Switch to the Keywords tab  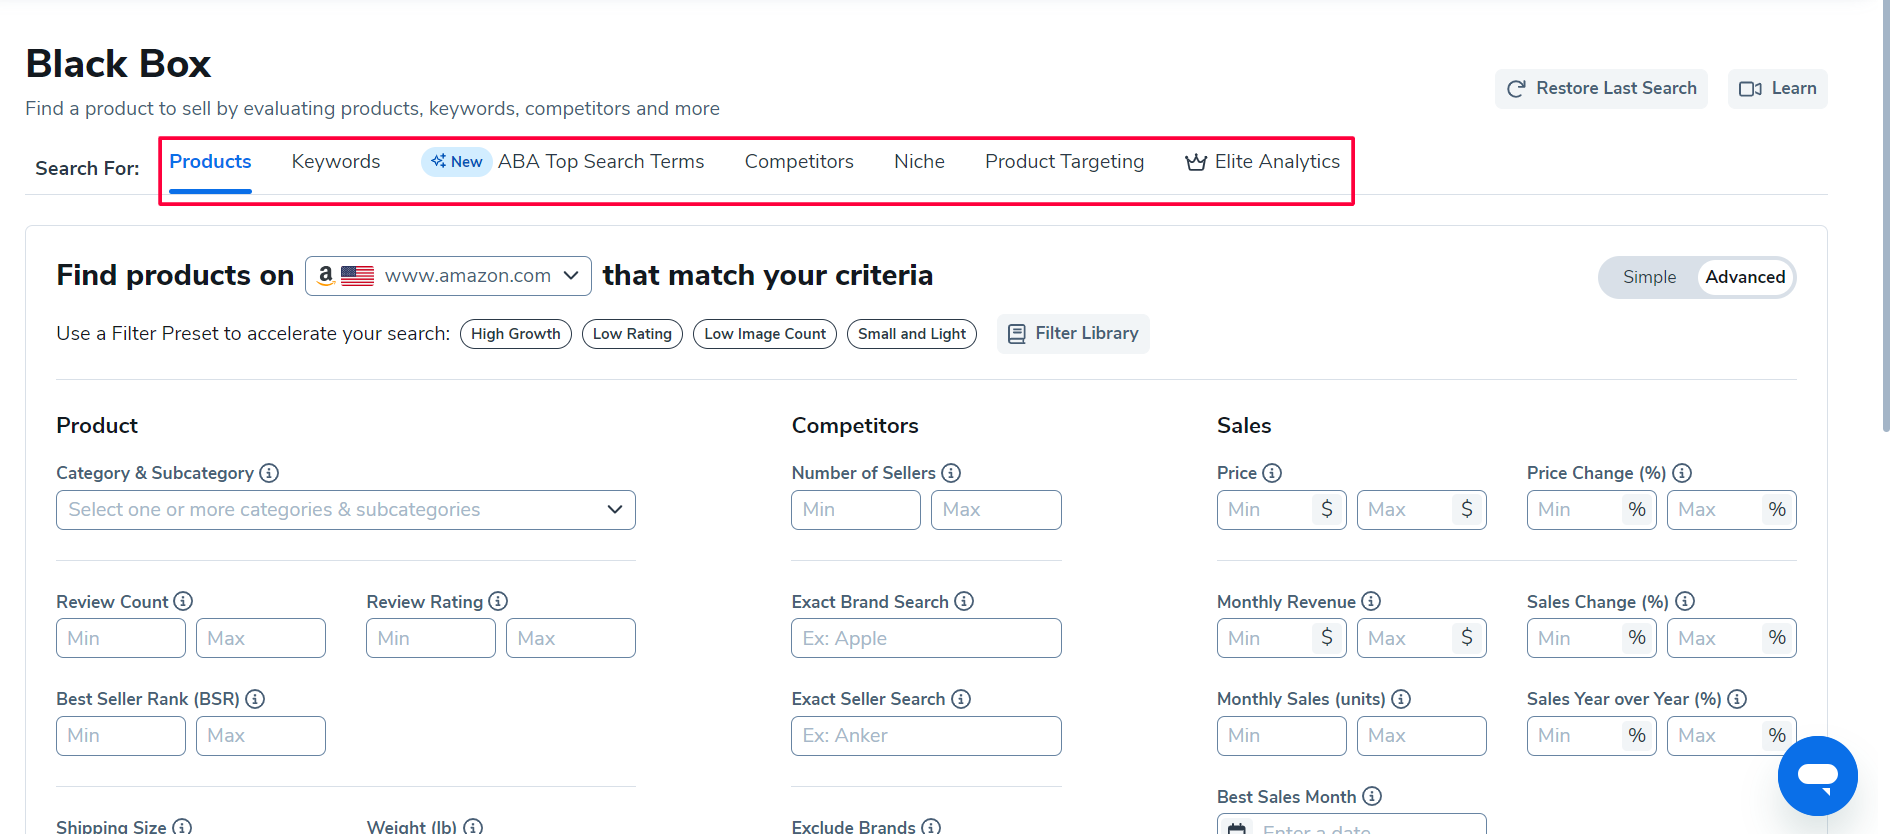pos(336,162)
